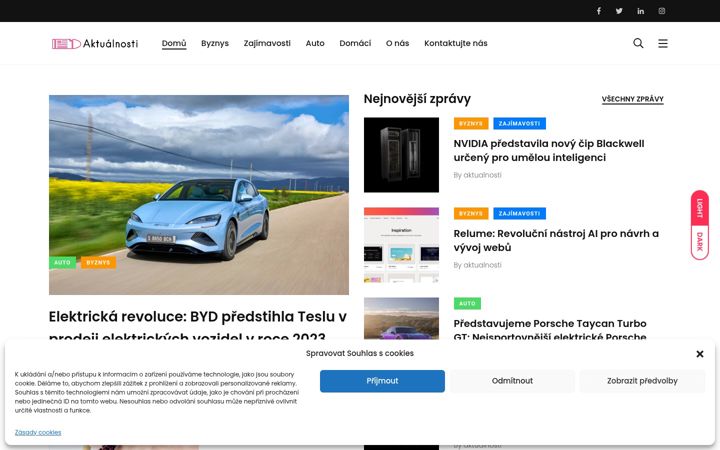Click the Aktuálnosti site logo
The height and width of the screenshot is (450, 720).
[95, 44]
